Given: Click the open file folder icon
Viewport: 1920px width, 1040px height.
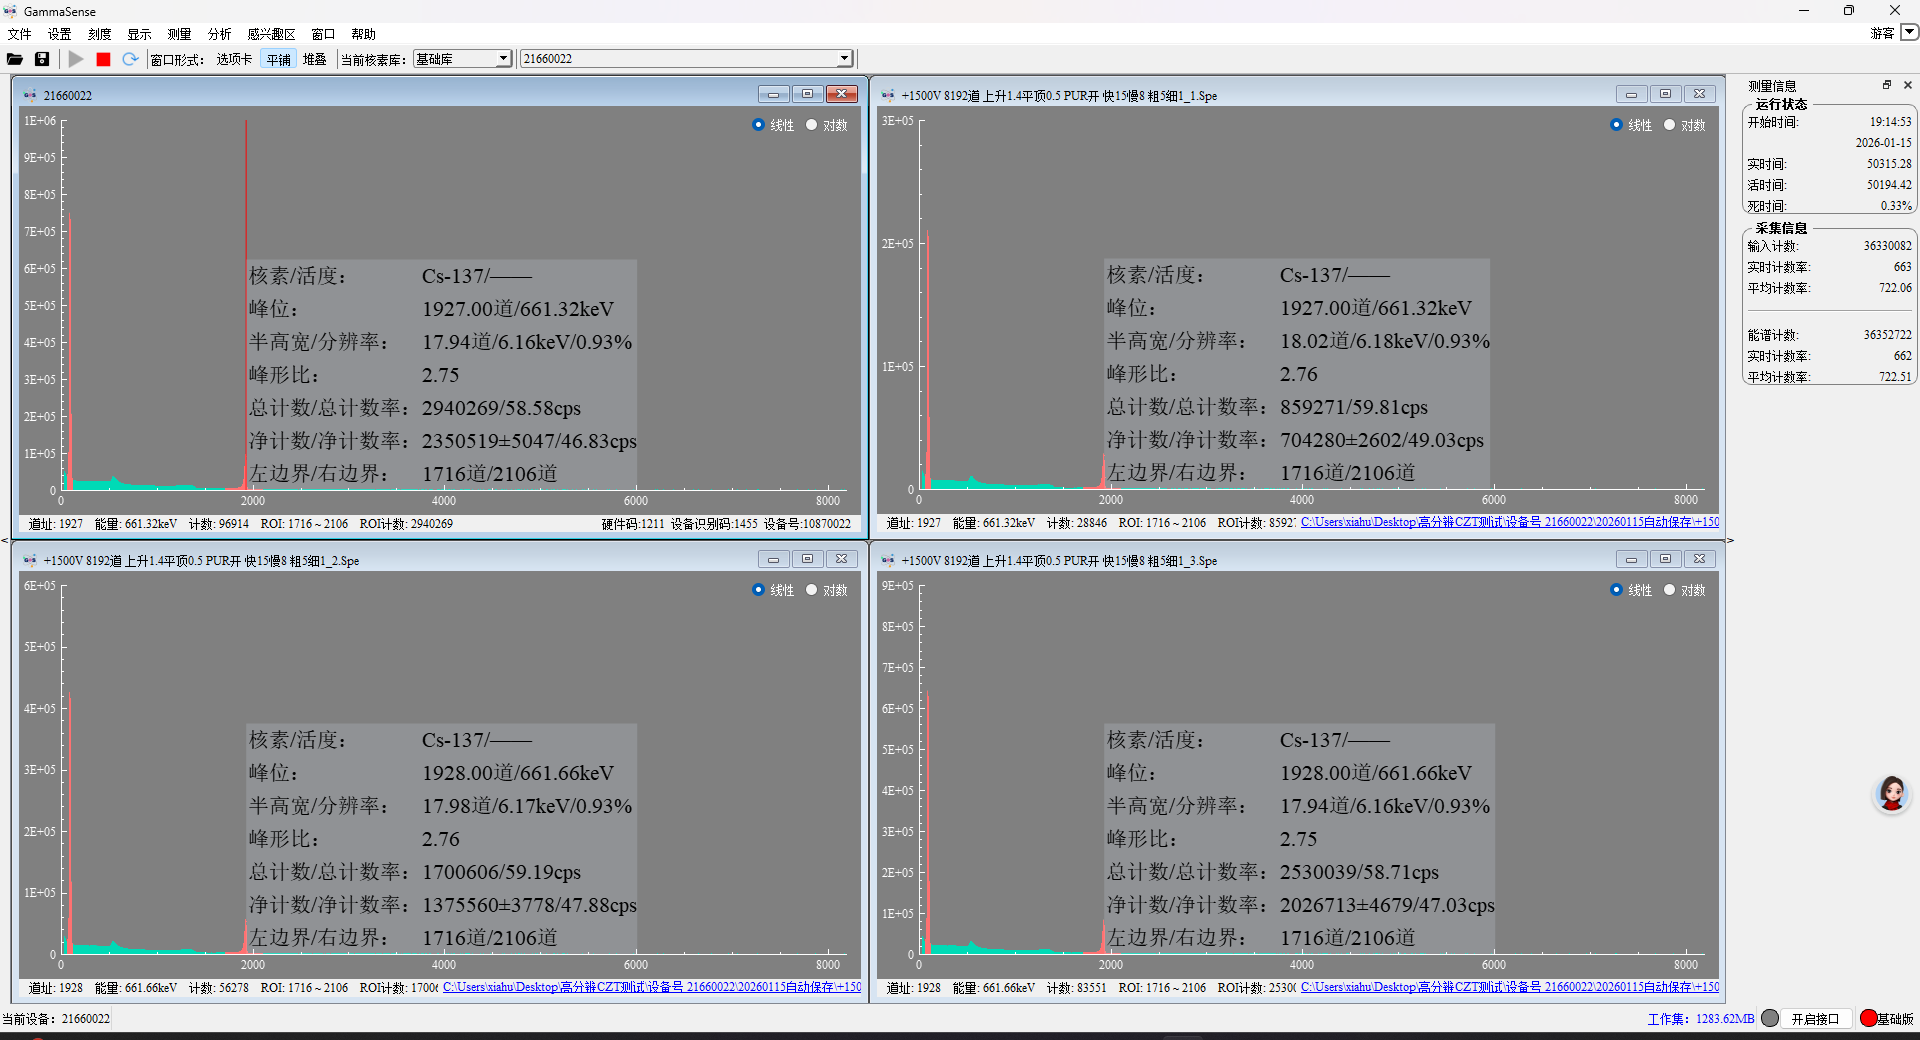Looking at the screenshot, I should point(15,59).
